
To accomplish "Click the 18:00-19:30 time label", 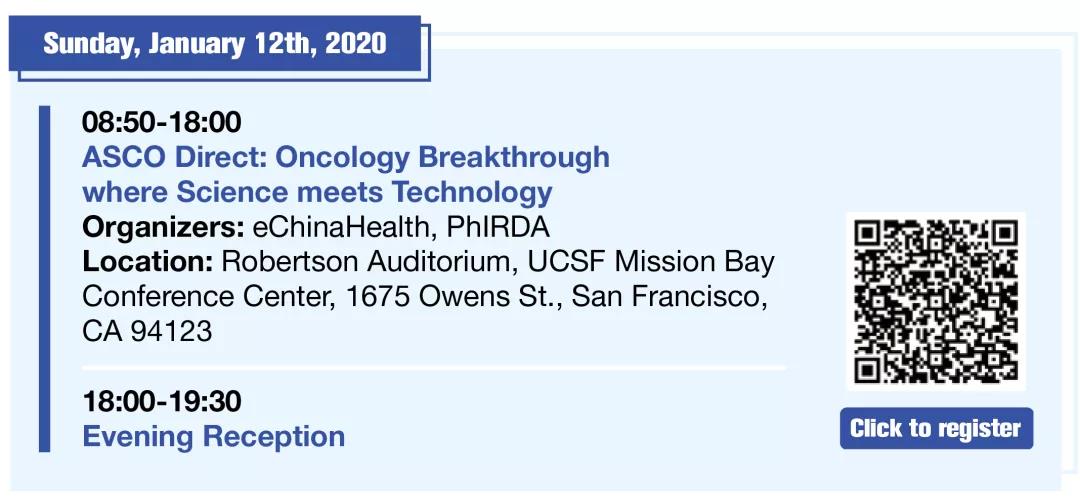I will (x=162, y=401).
